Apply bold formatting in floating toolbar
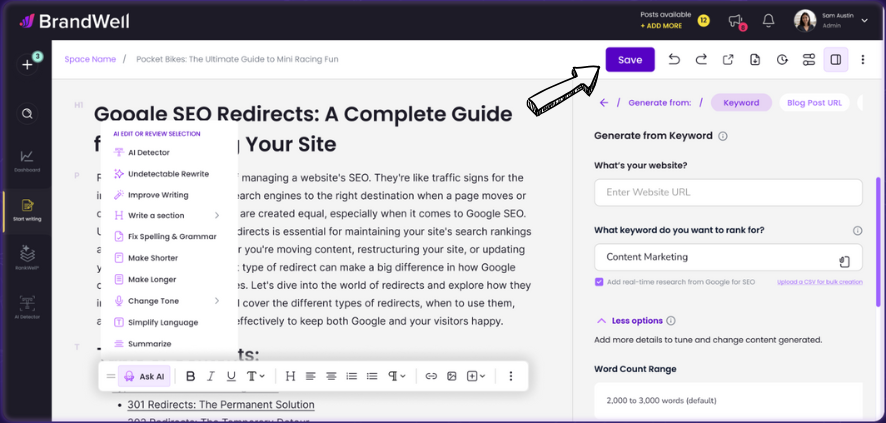The width and height of the screenshot is (886, 423). pos(190,376)
